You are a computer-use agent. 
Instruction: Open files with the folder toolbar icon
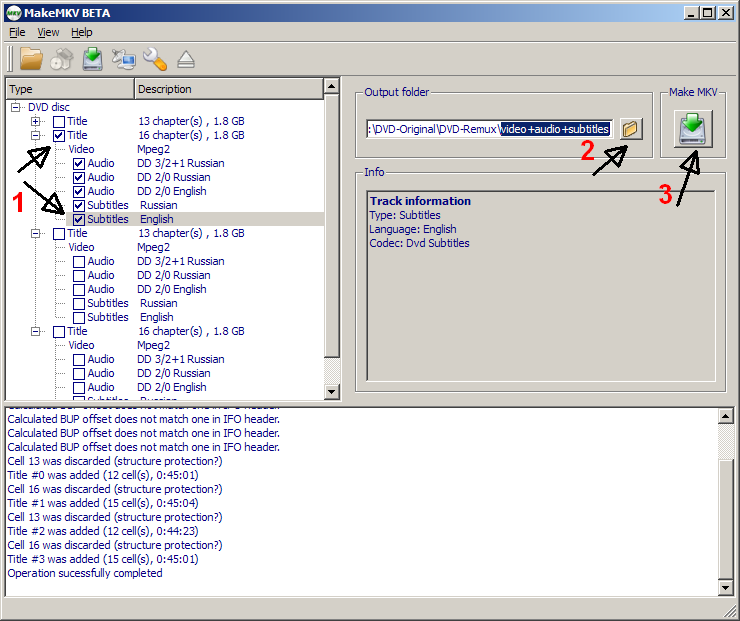(31, 59)
